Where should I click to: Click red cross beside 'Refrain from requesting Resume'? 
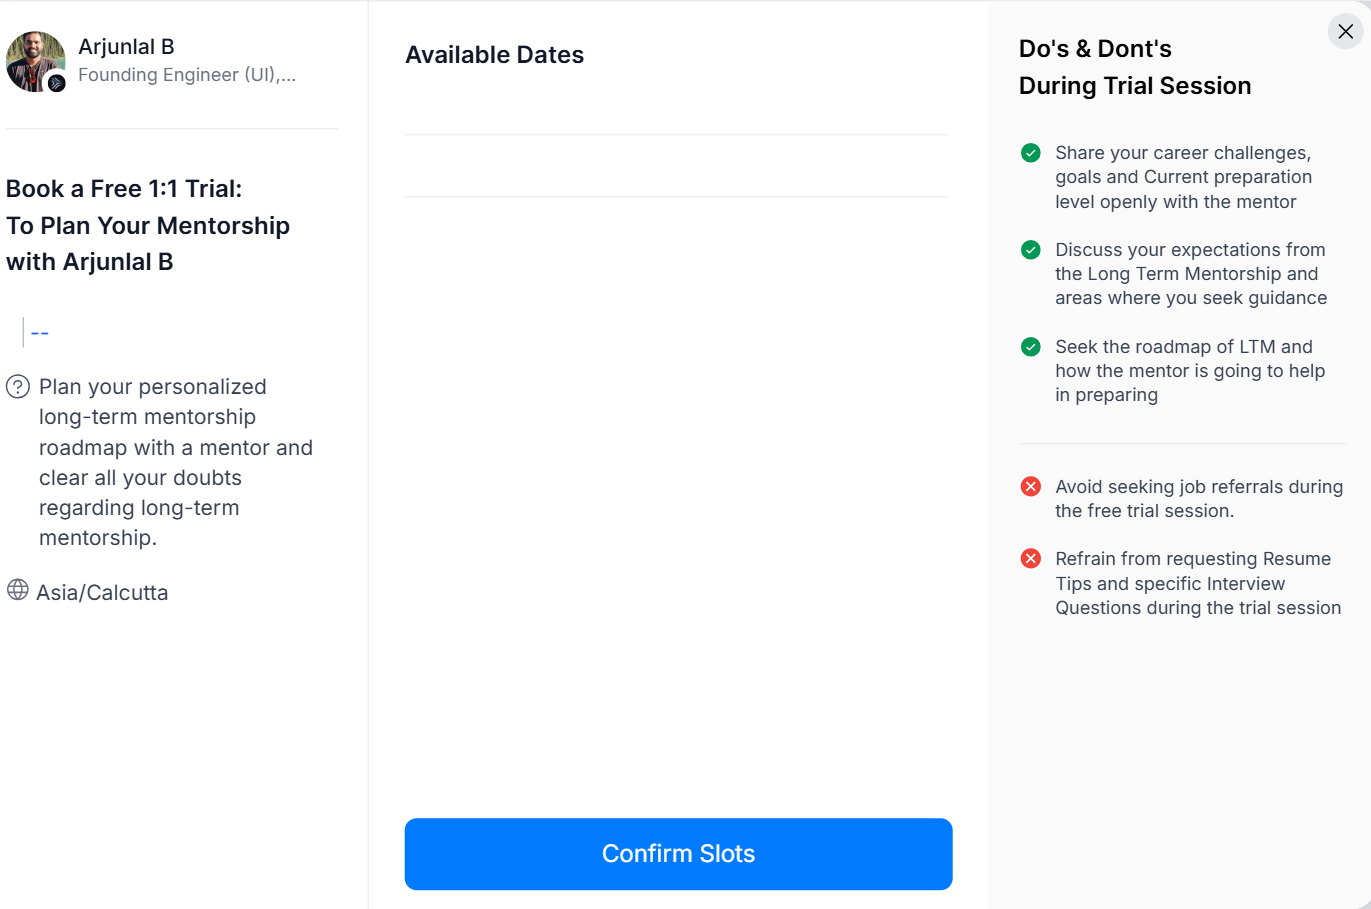click(x=1030, y=559)
